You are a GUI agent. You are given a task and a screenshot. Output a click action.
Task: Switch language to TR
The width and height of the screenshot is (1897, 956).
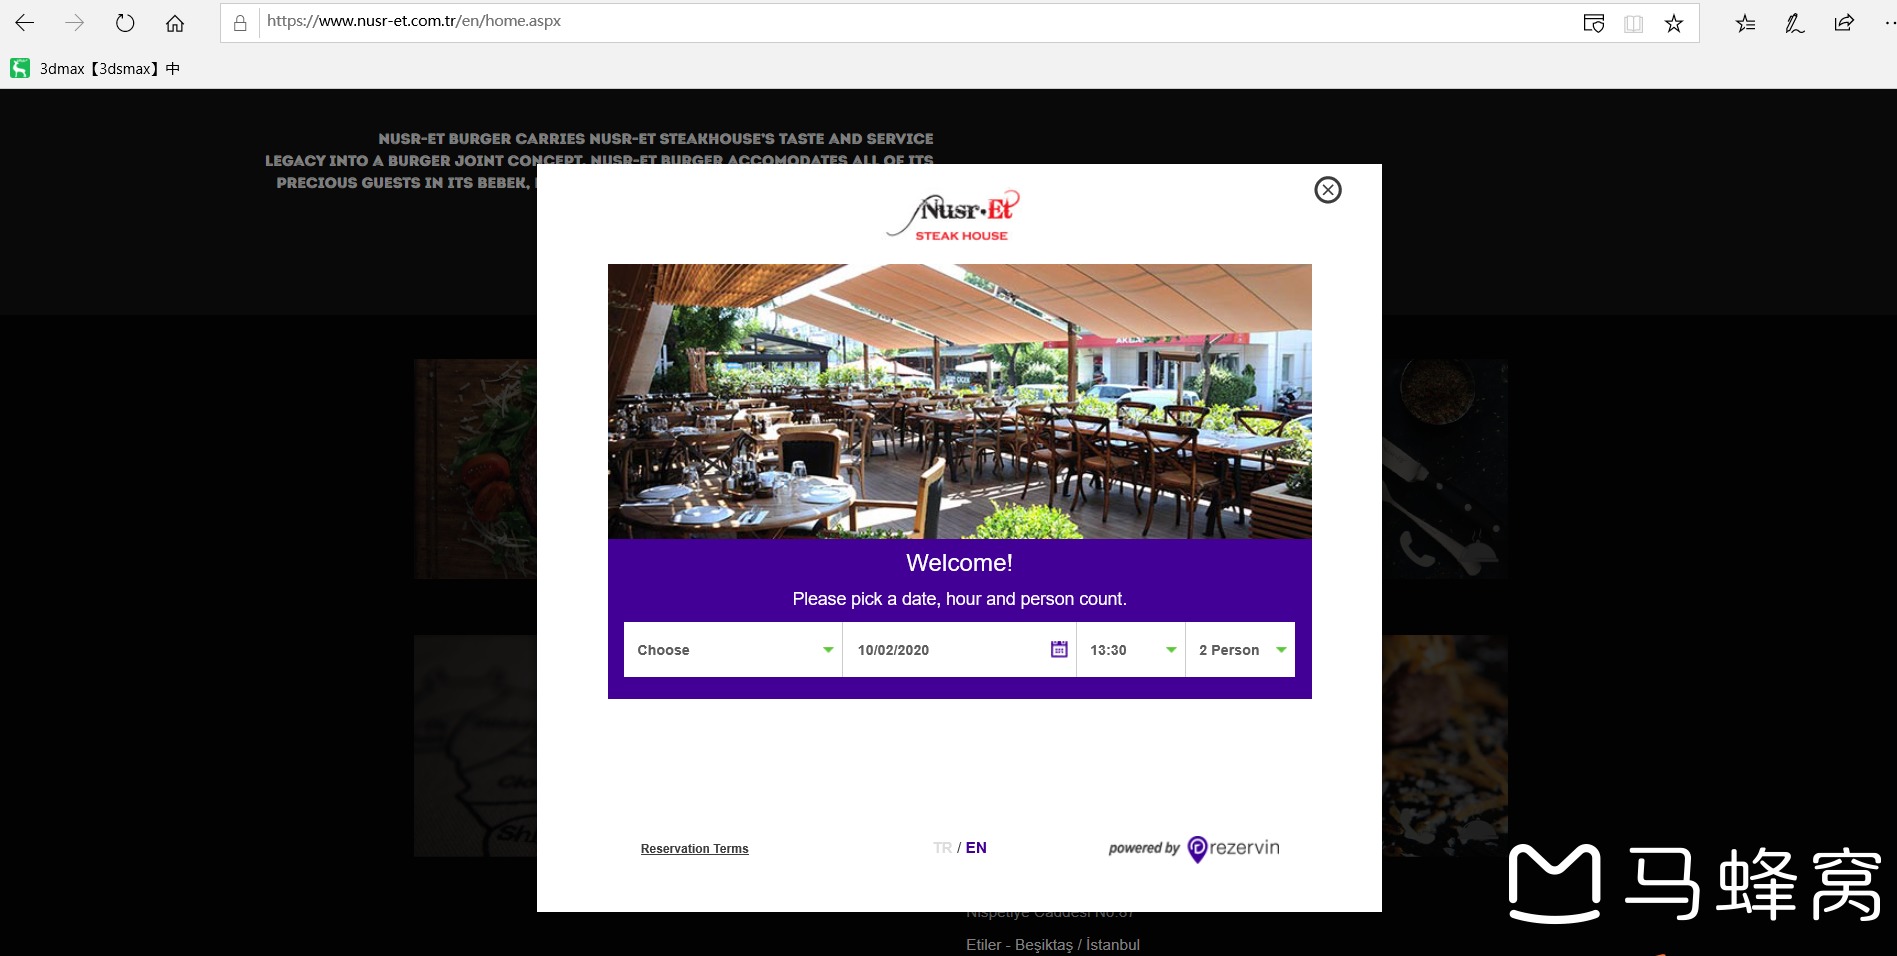coord(942,848)
